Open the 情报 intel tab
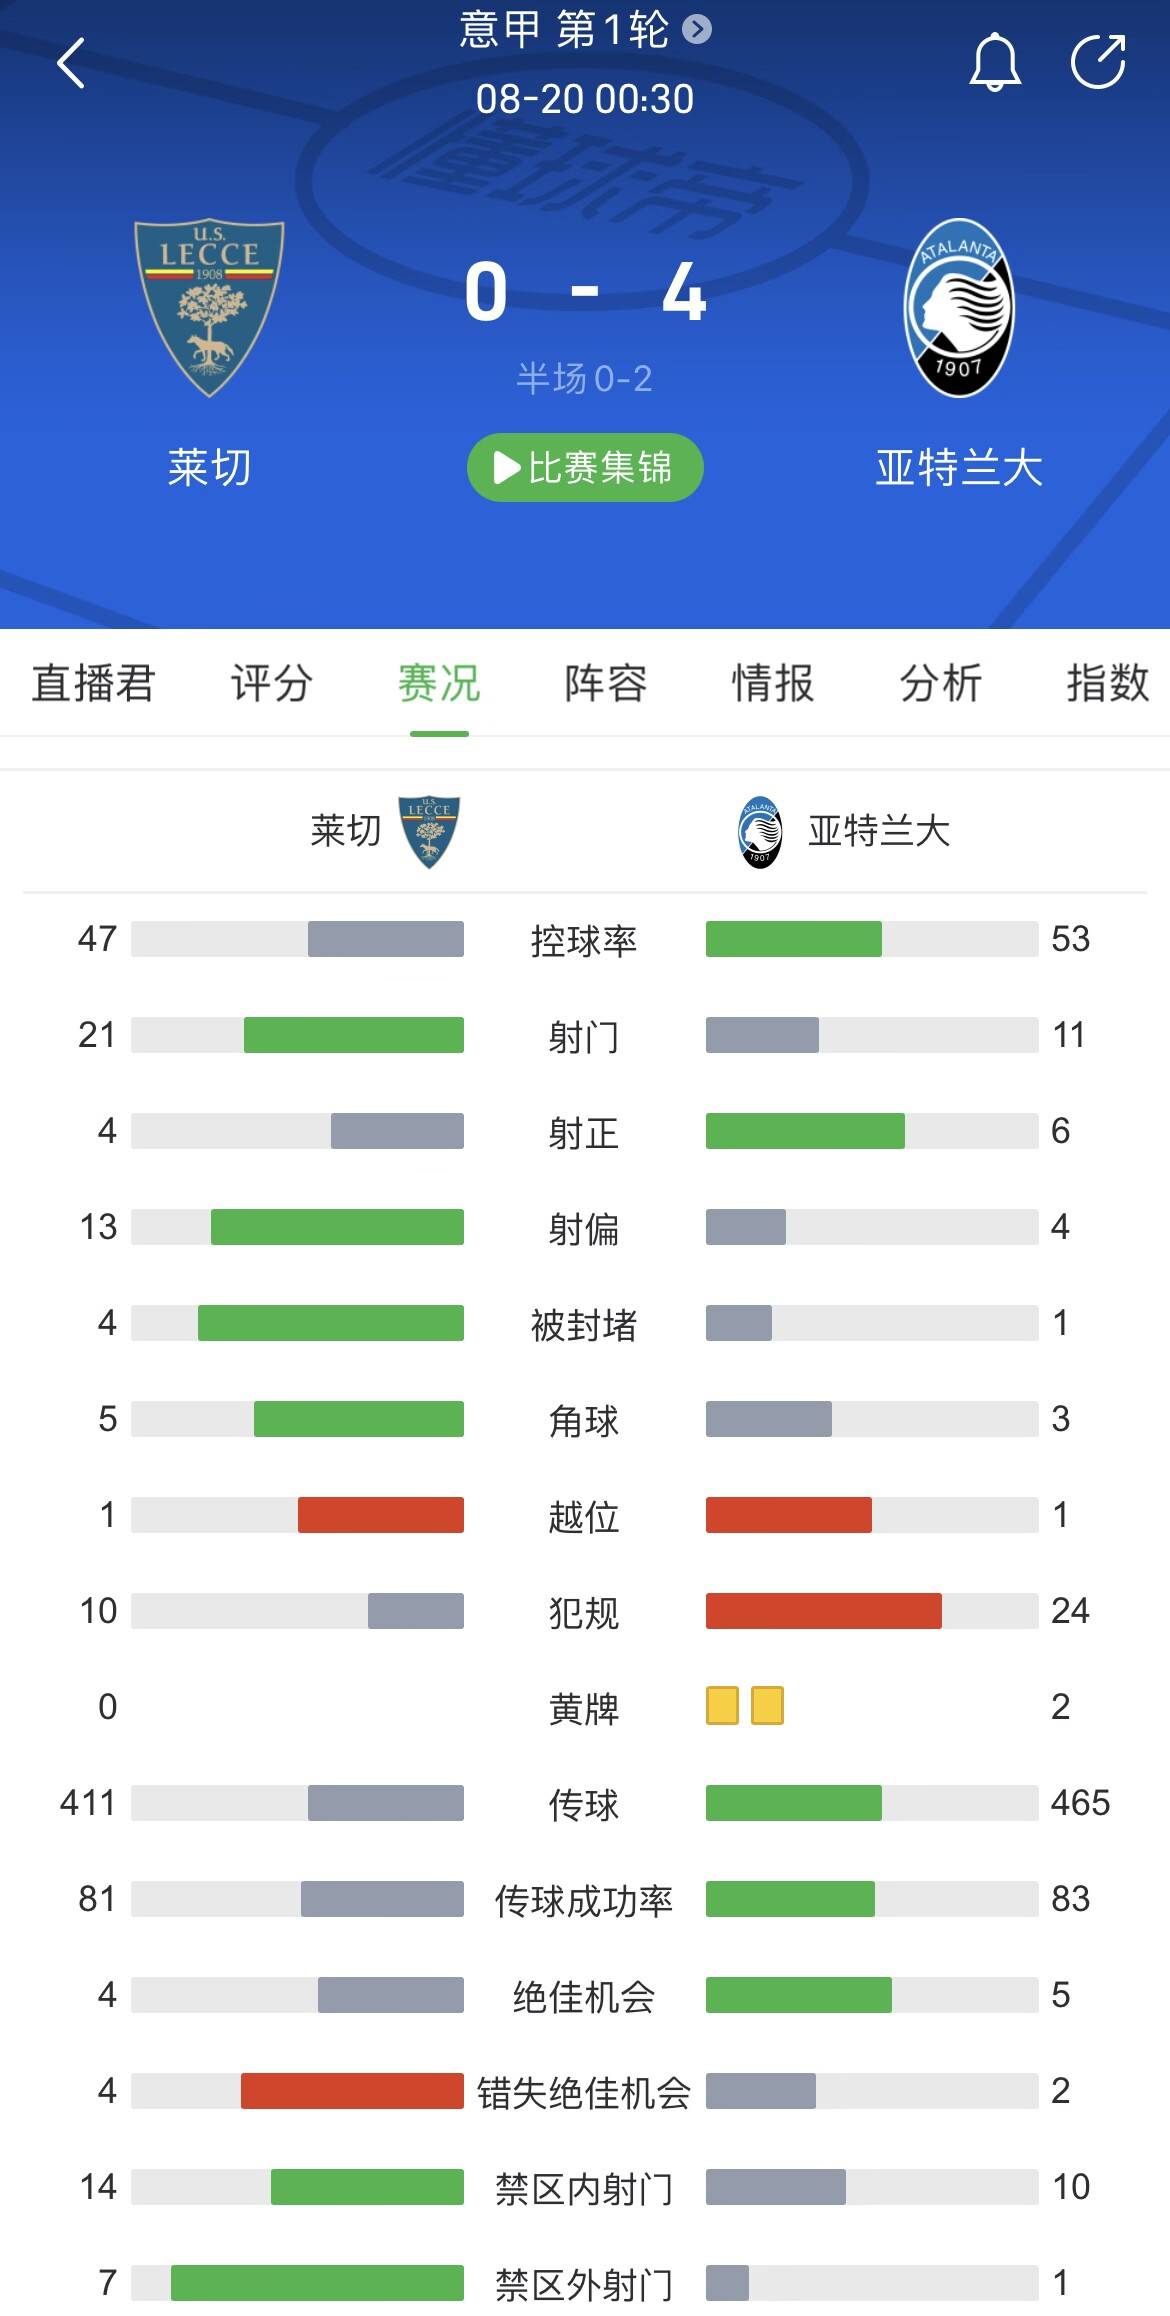Viewport: 1170px width, 2316px height. [772, 684]
